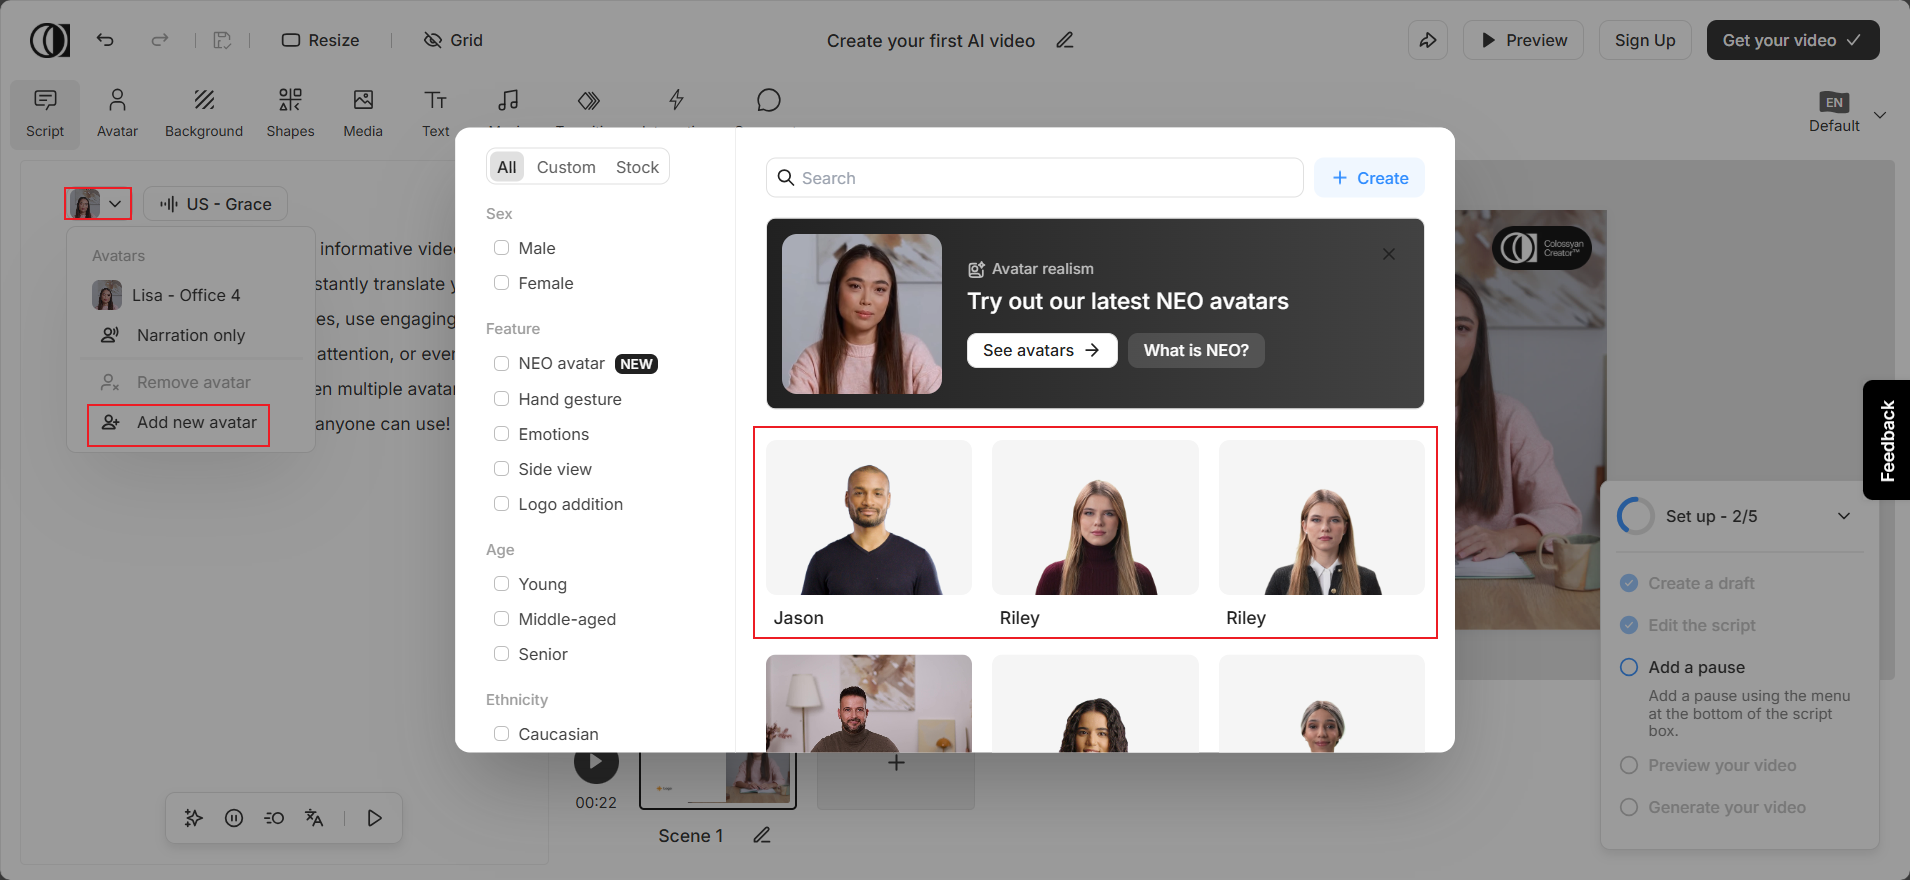Check the Emotions feature filter
This screenshot has height=880, width=1910.
click(x=501, y=434)
